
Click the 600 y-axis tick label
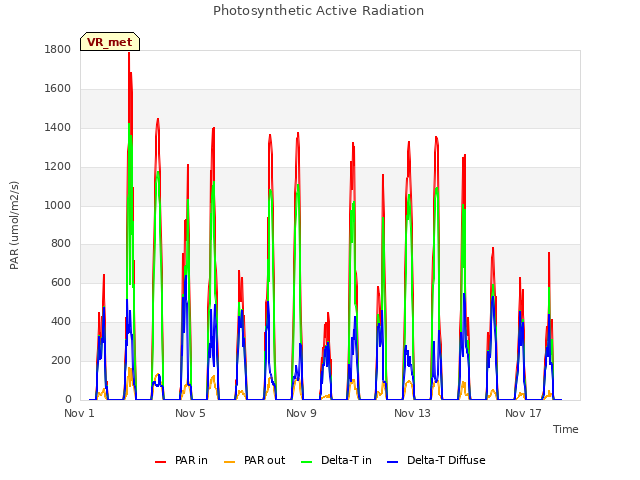tap(61, 283)
